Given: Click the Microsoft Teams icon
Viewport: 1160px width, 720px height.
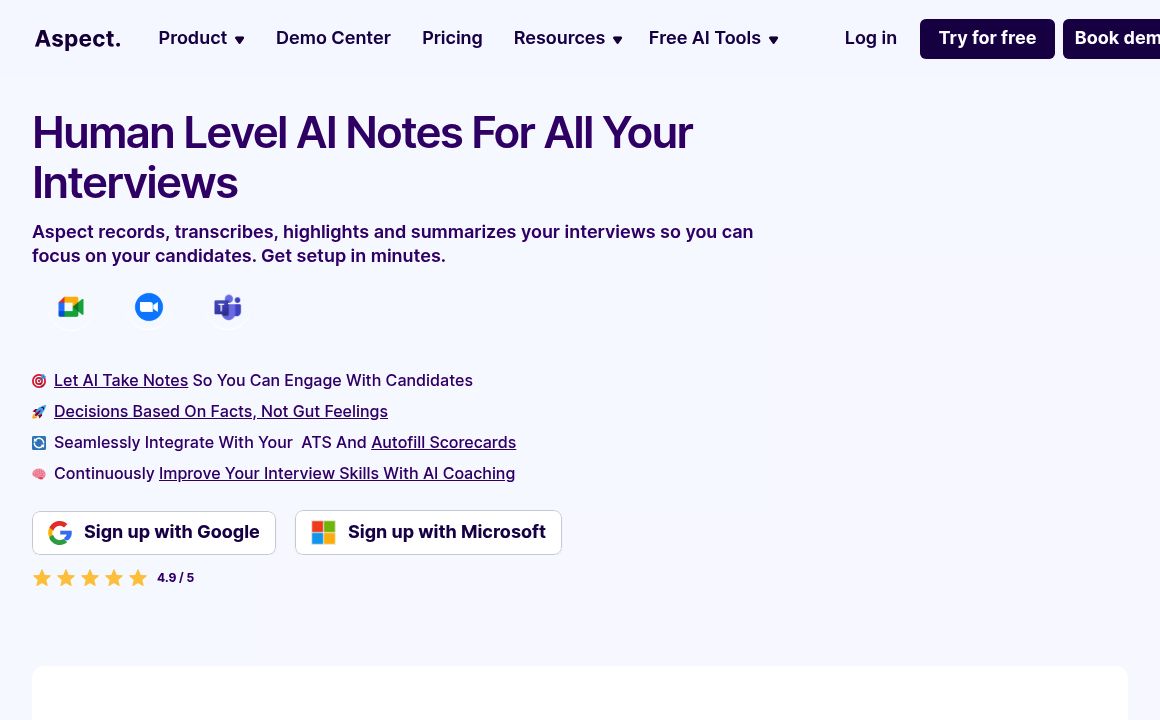Looking at the screenshot, I should point(228,307).
